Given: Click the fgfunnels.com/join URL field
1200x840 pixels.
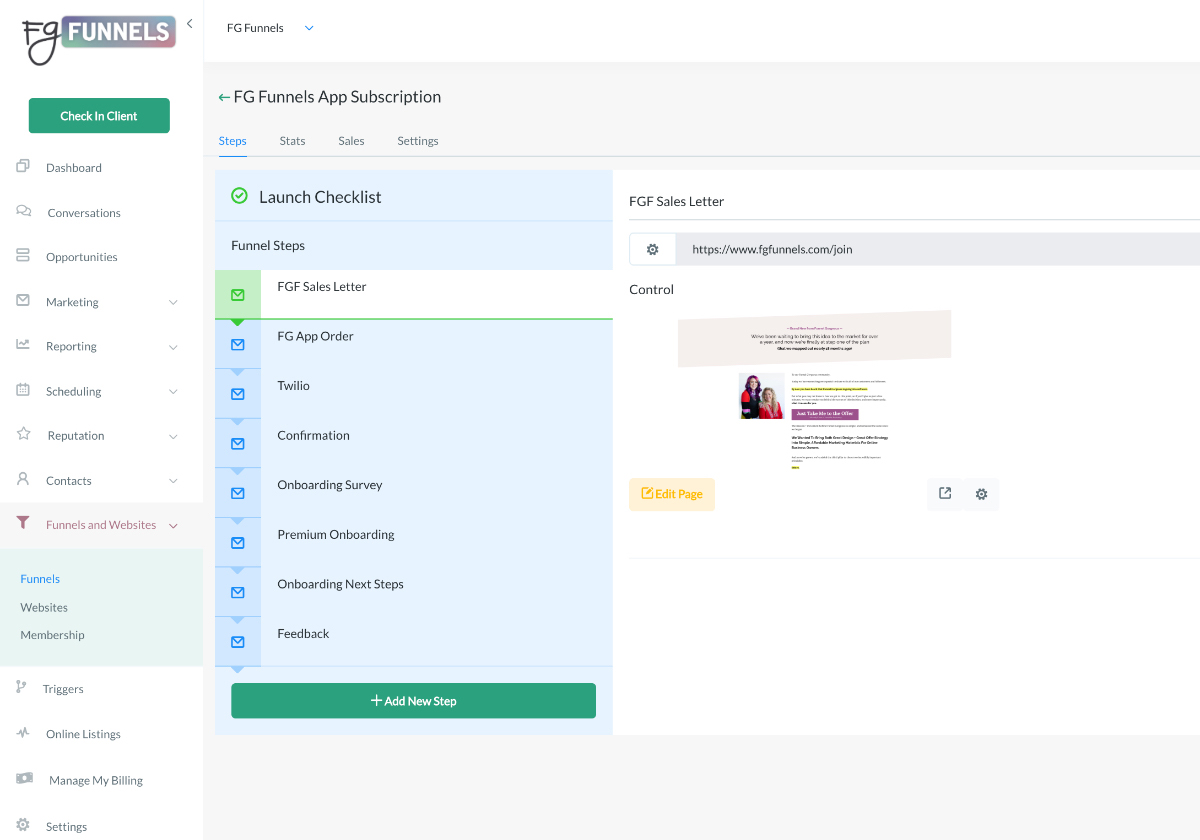Looking at the screenshot, I should [x=938, y=249].
